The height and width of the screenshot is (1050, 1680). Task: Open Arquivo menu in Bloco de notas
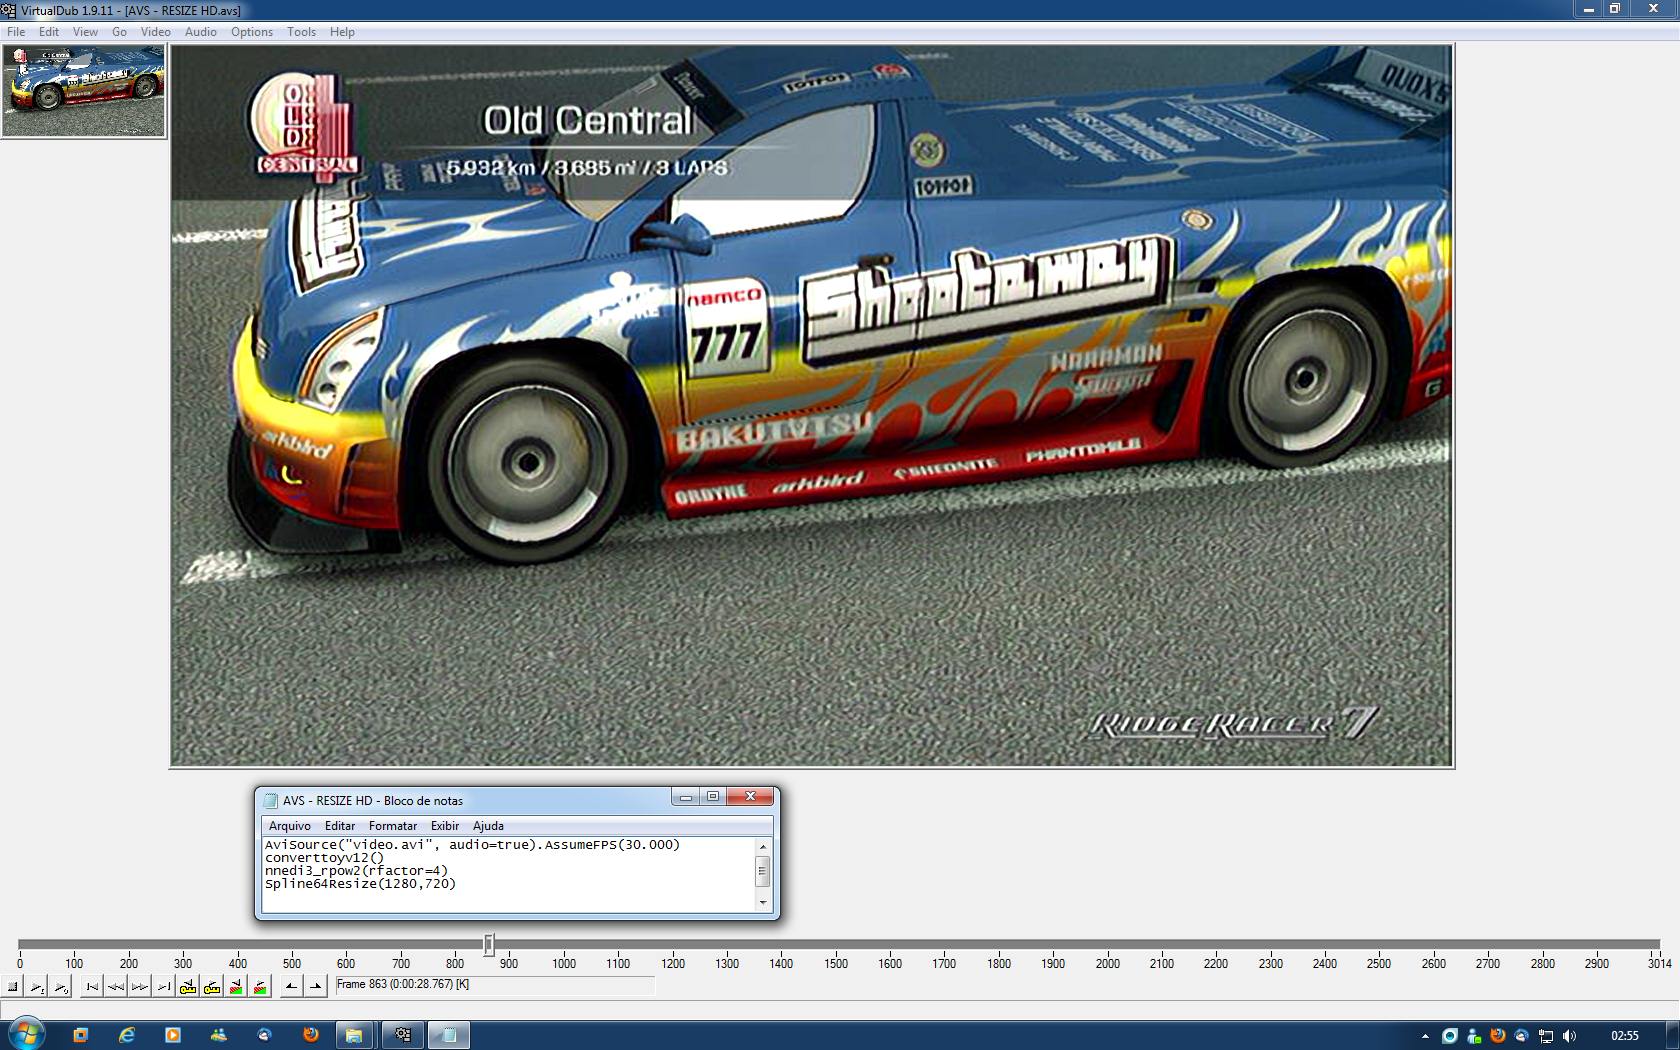point(290,826)
